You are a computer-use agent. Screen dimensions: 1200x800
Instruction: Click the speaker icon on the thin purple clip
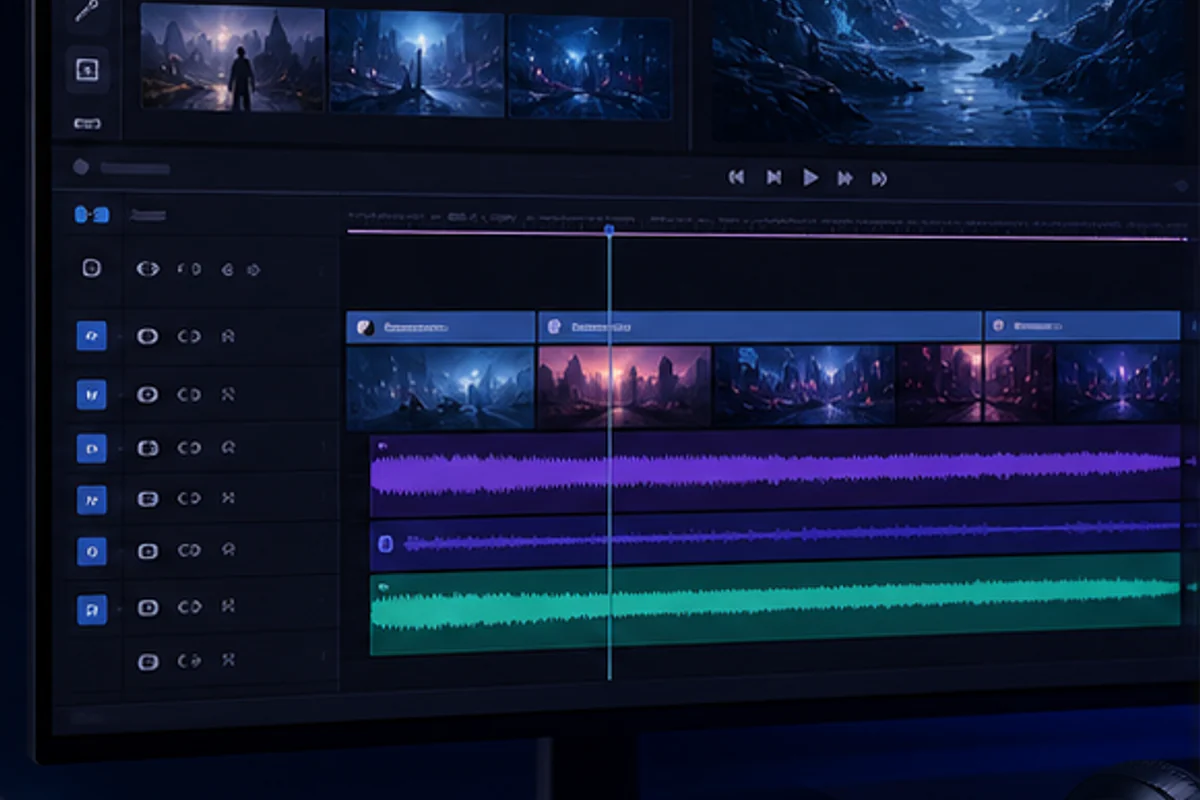385,544
